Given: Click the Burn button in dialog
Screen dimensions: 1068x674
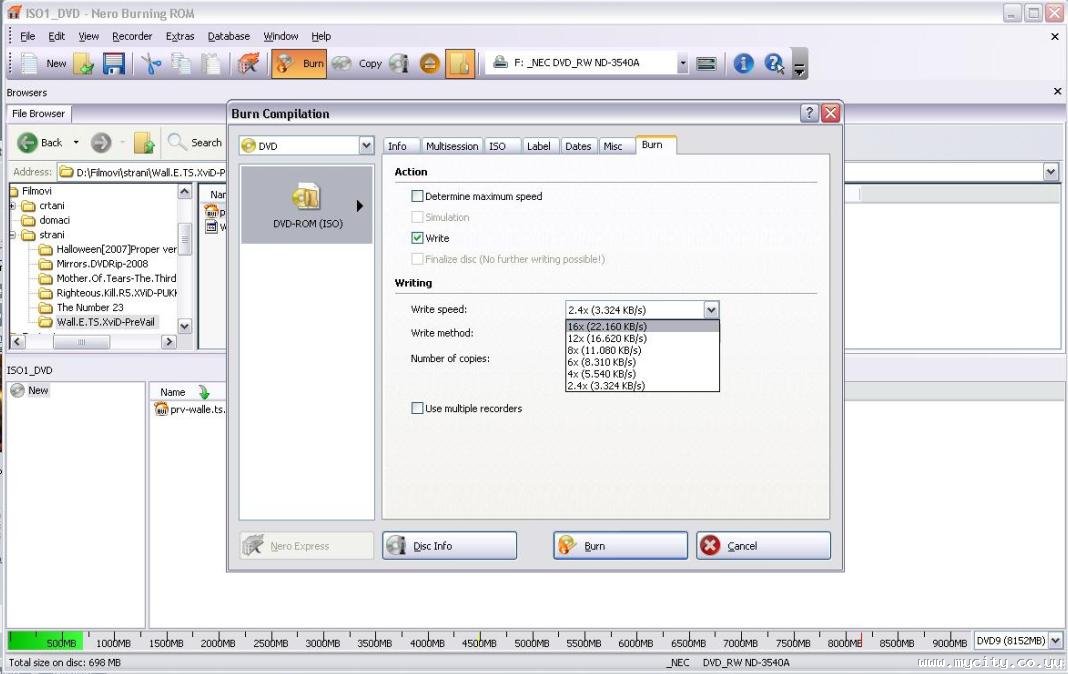Looking at the screenshot, I should click(621, 546).
